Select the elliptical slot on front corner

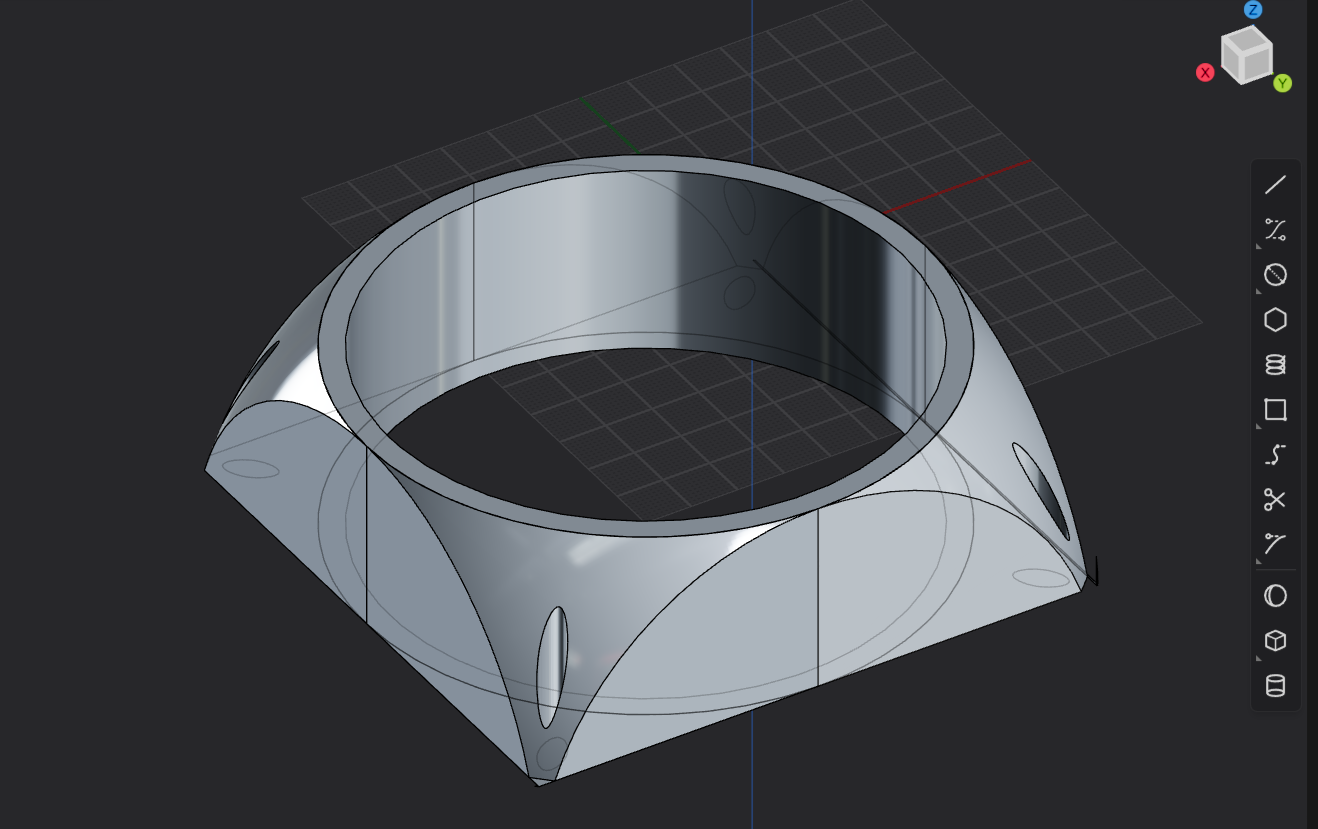[x=552, y=666]
